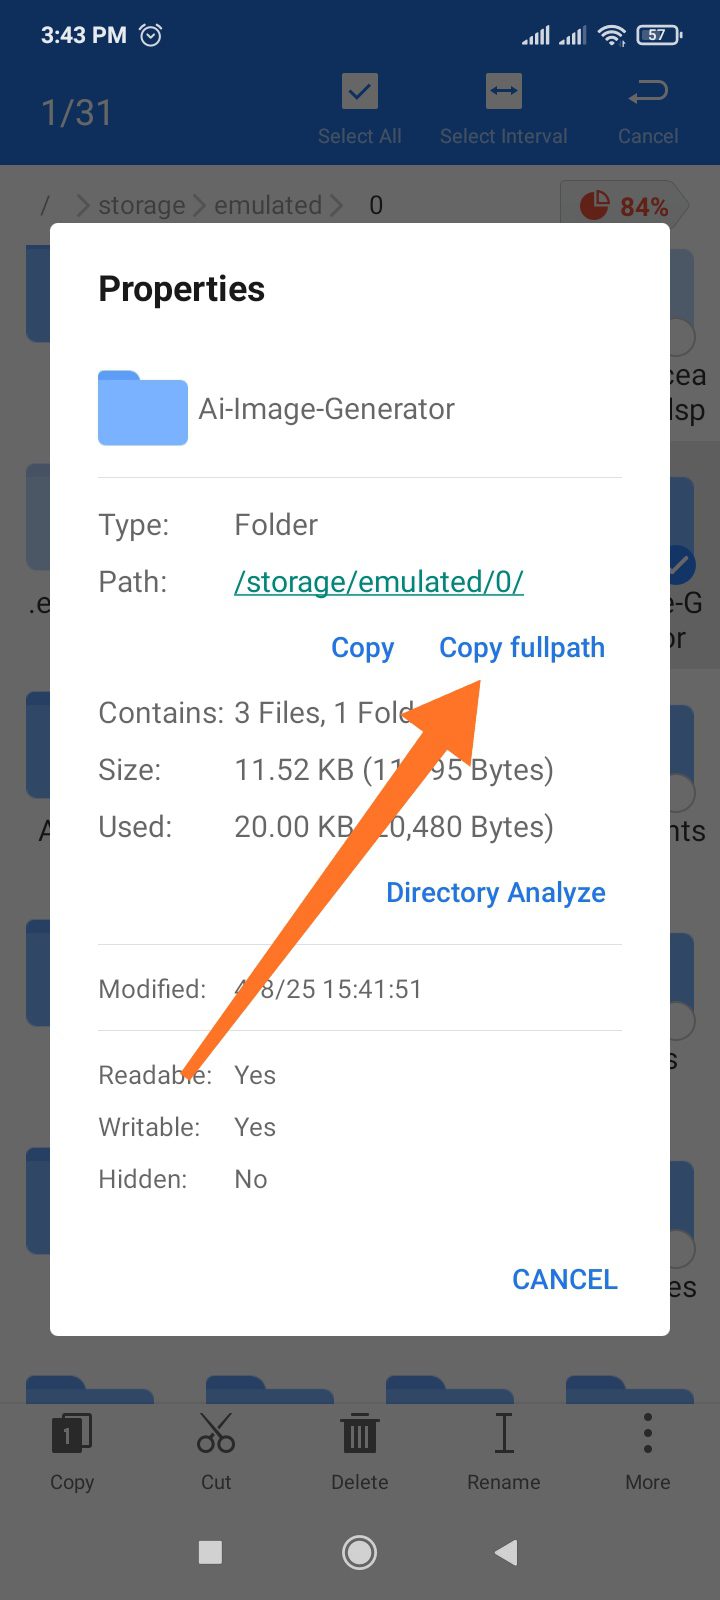
Task: Dismiss dialog with CANCEL
Action: pos(564,1279)
